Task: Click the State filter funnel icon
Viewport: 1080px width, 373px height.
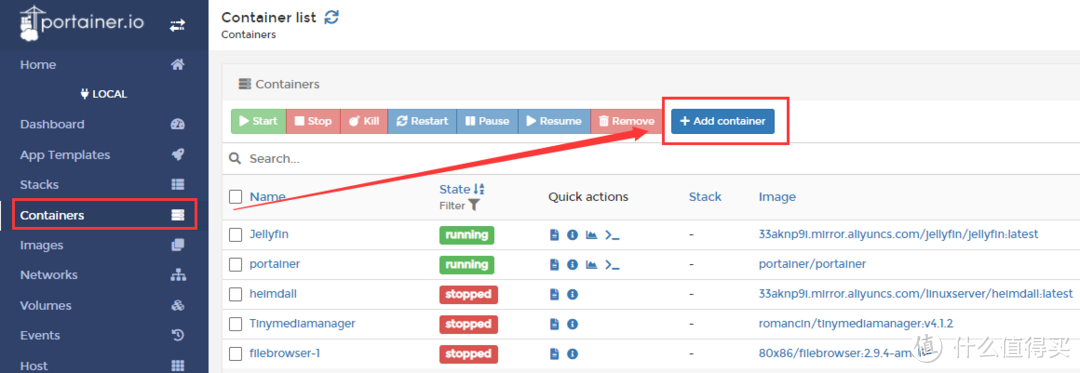Action: pos(473,205)
